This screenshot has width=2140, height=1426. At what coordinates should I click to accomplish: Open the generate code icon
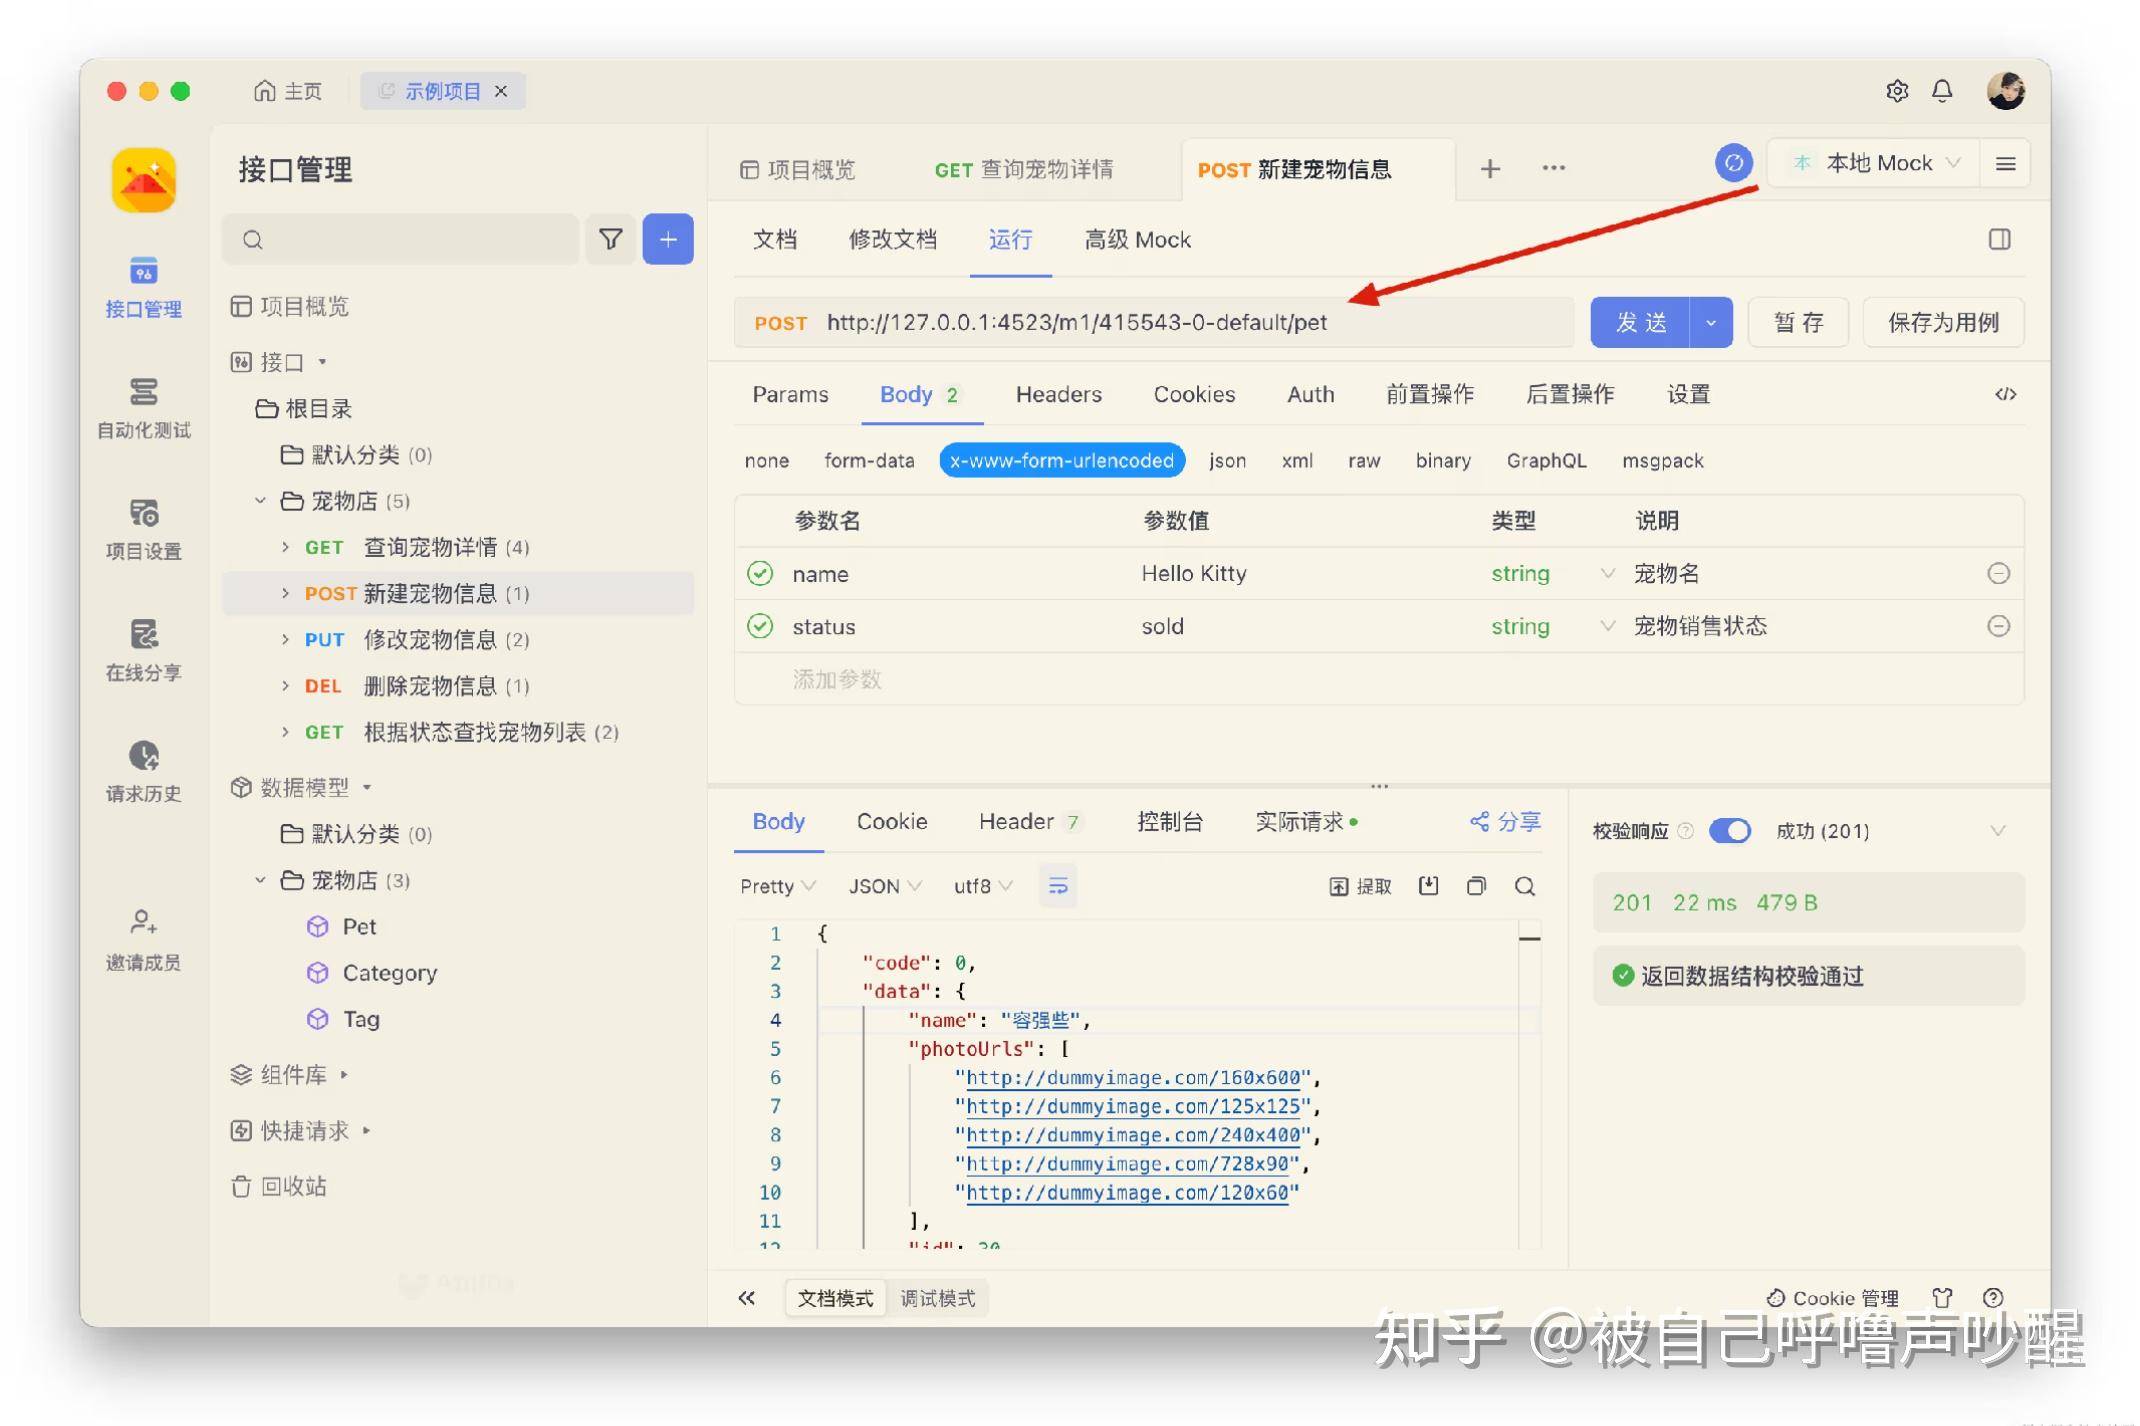click(x=2005, y=394)
